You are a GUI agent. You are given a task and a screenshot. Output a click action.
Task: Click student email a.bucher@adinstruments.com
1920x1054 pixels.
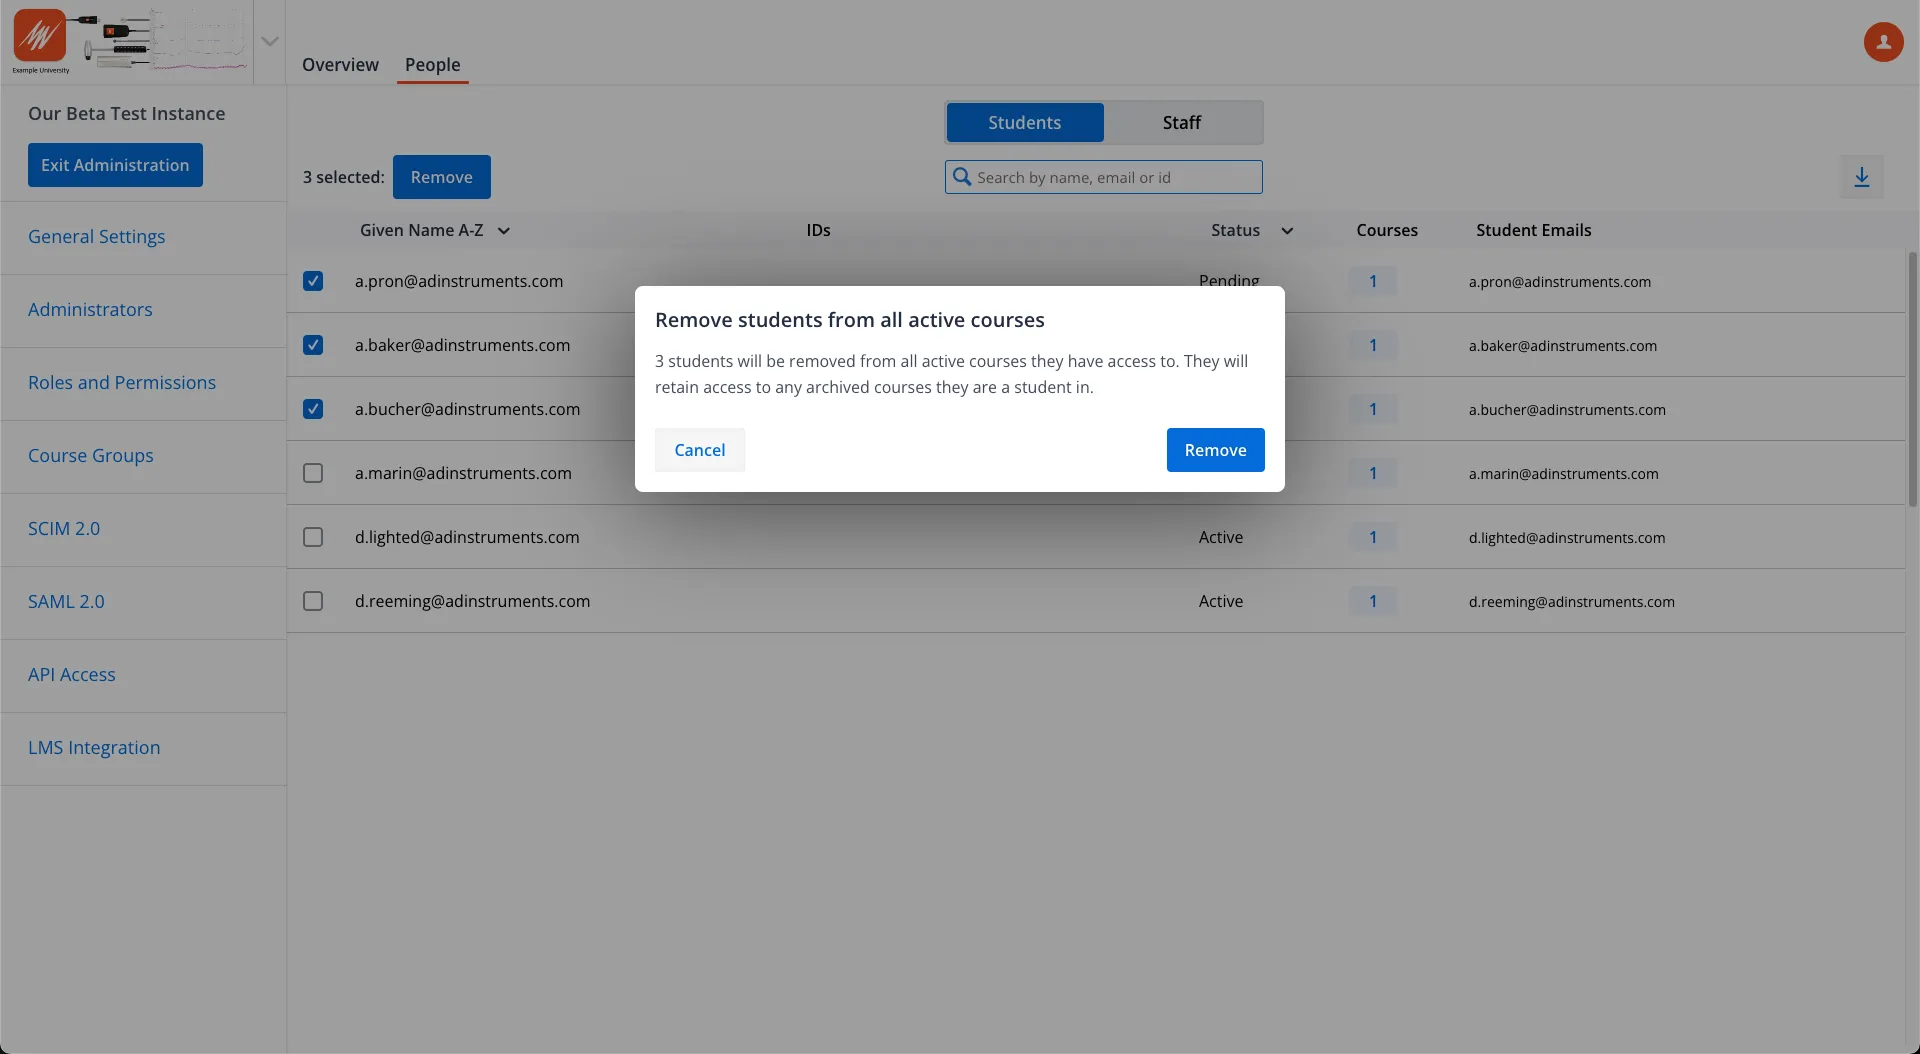coord(1567,410)
